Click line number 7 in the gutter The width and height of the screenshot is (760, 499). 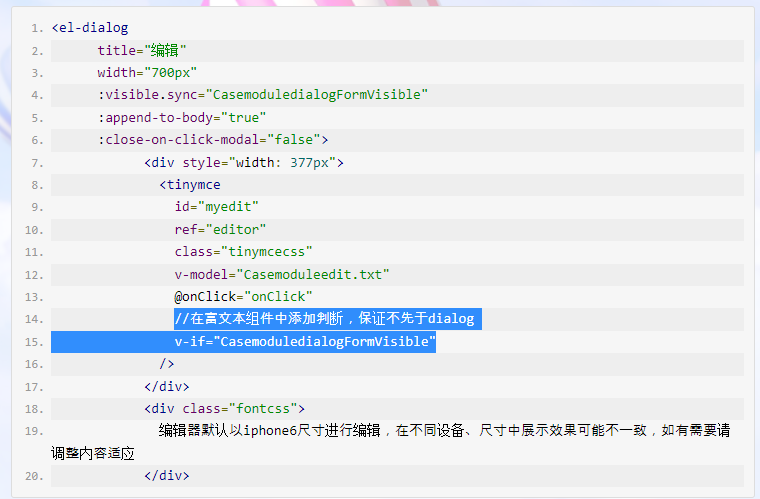[x=37, y=163]
